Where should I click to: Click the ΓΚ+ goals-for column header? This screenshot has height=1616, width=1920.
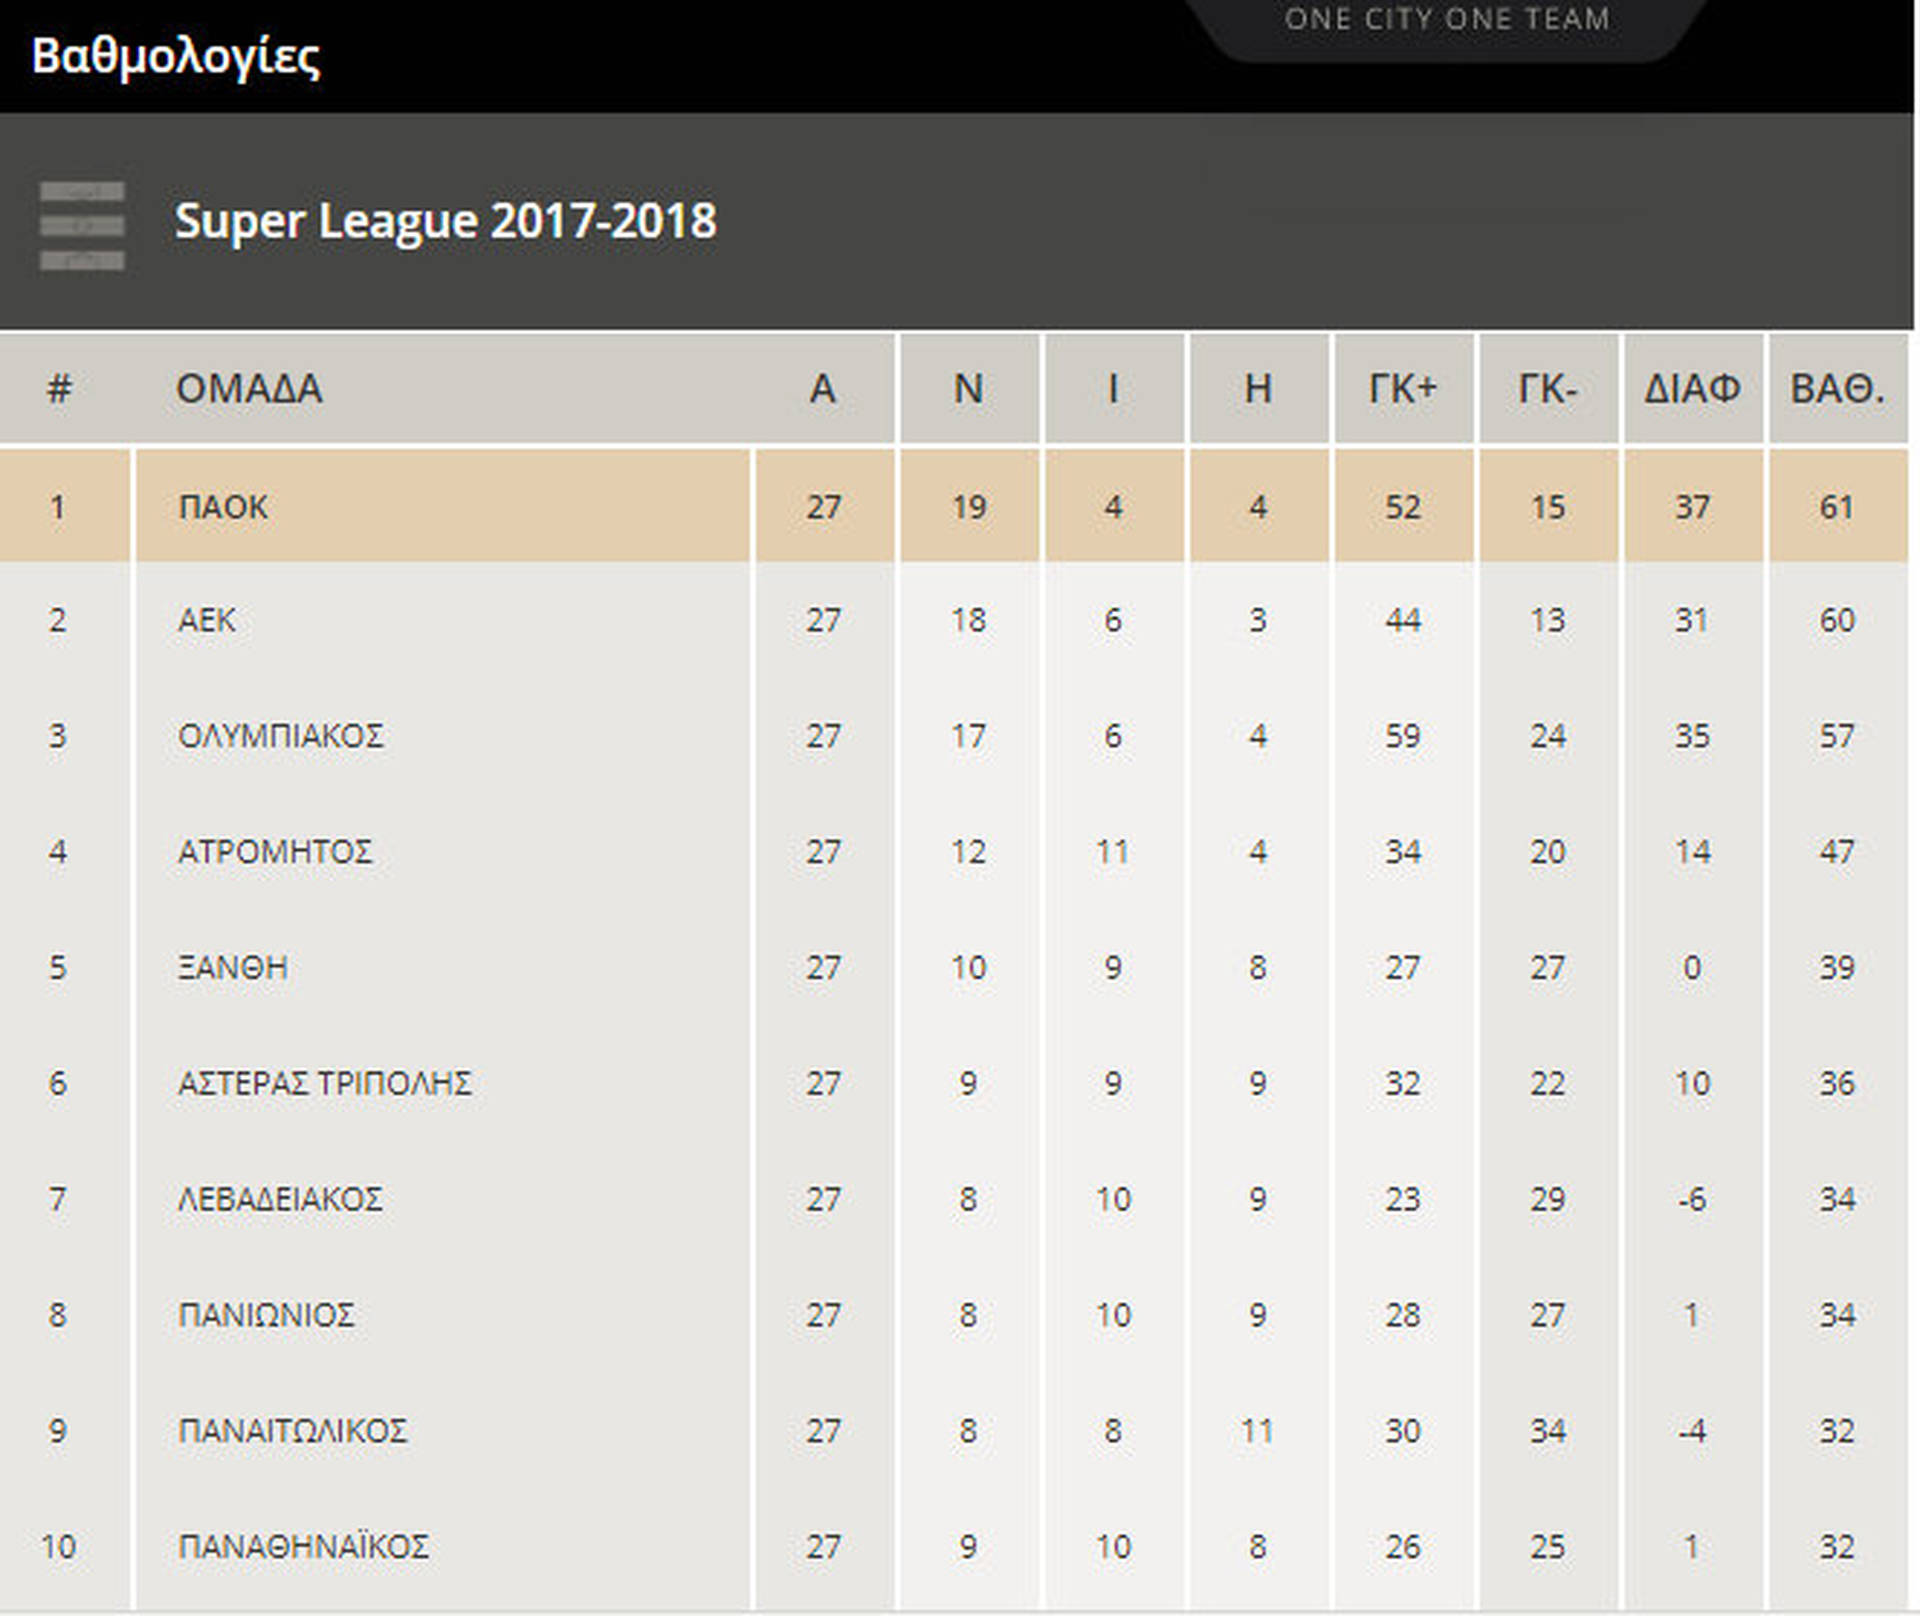coord(1402,389)
